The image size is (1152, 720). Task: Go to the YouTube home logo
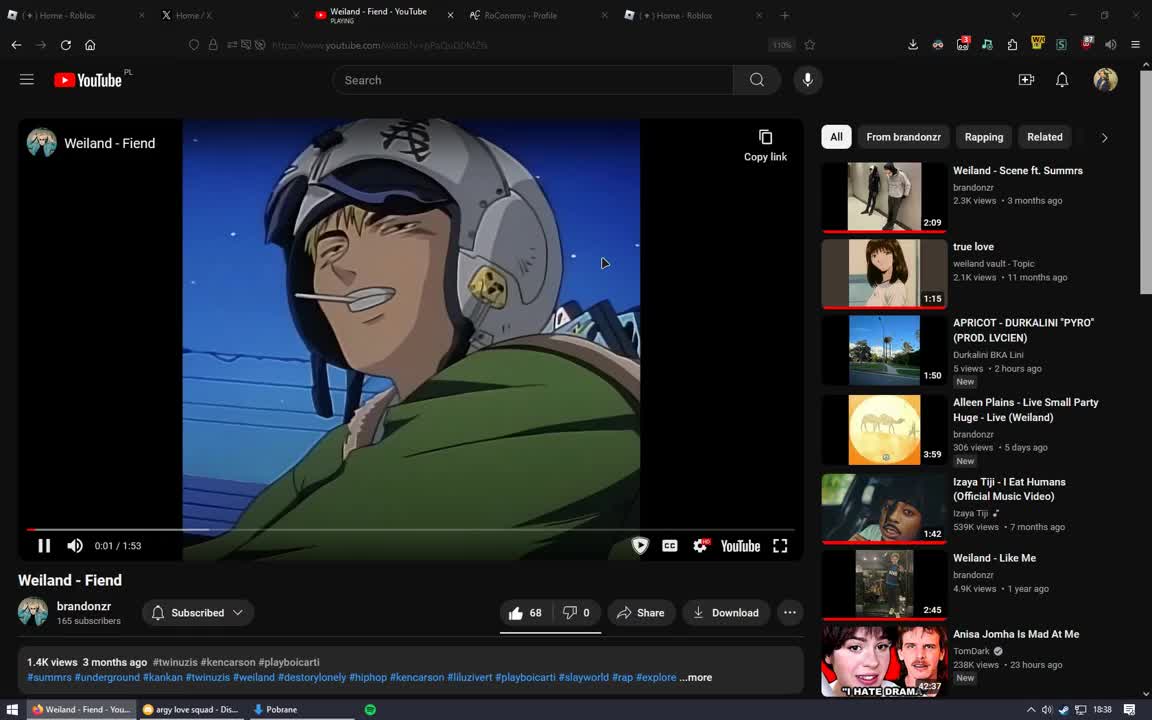click(87, 80)
